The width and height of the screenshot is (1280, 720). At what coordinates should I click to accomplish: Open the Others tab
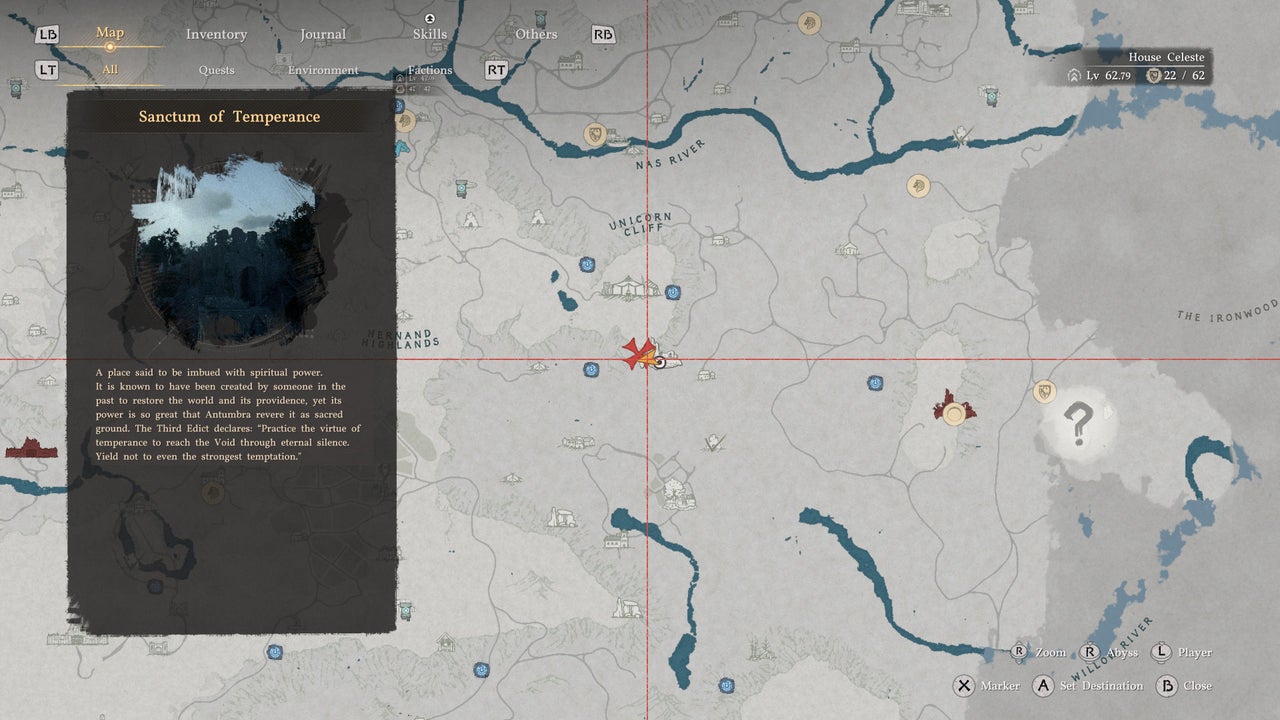pos(536,34)
